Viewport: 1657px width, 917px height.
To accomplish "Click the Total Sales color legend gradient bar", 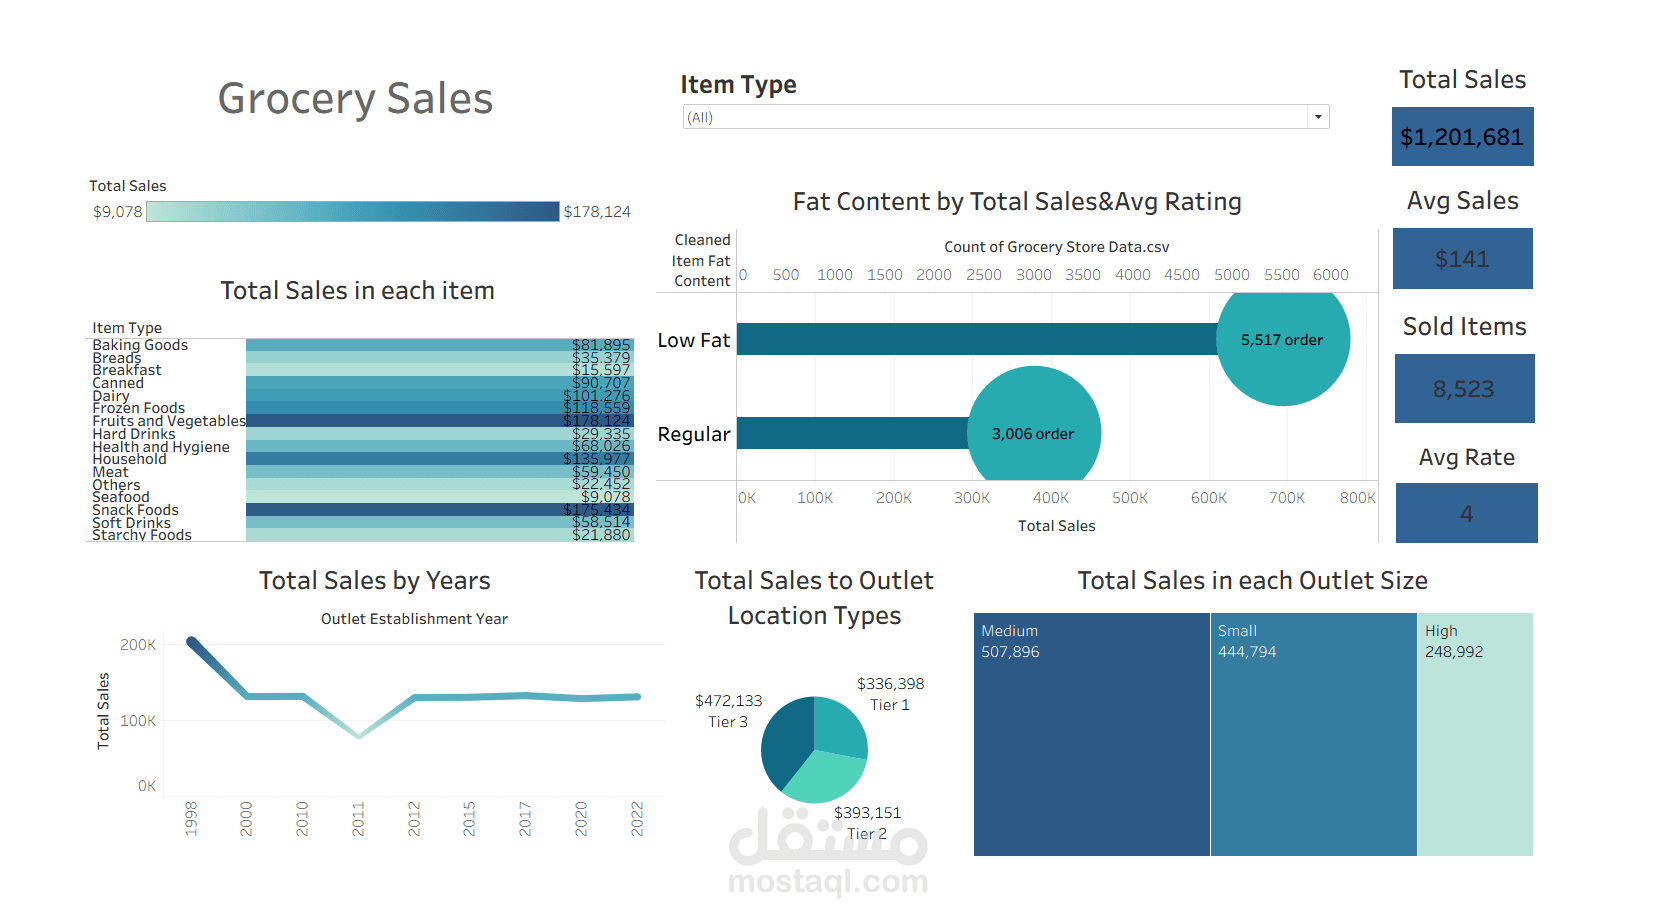I will [352, 211].
